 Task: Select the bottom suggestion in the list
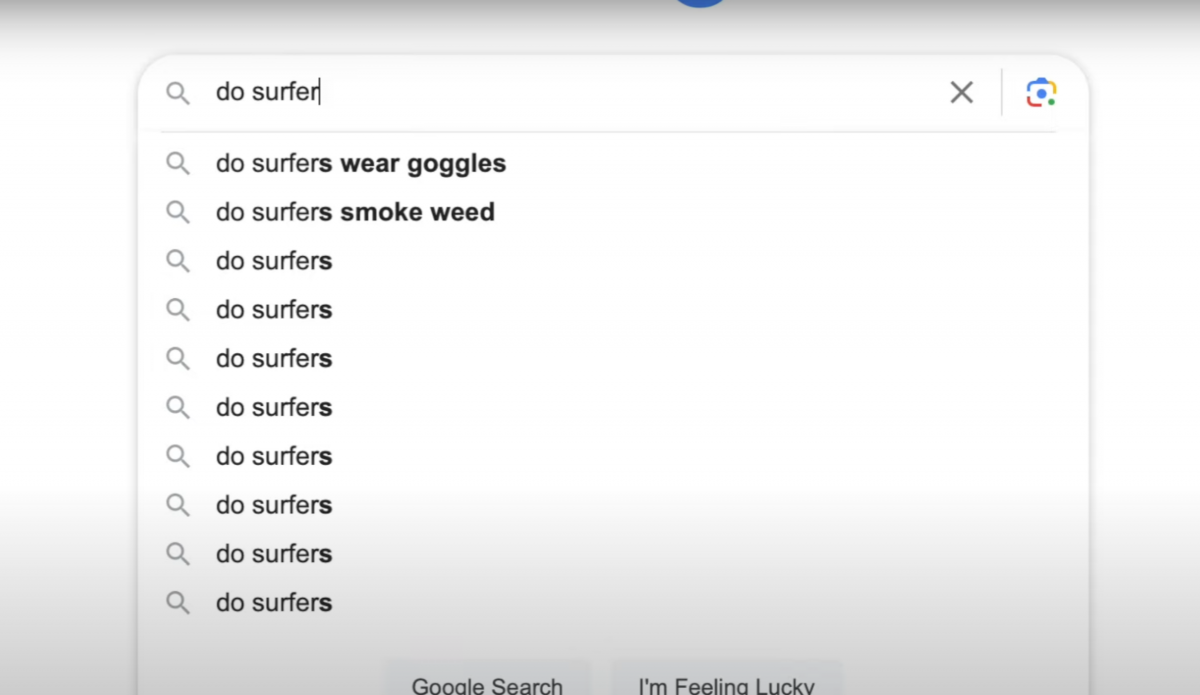(x=273, y=602)
